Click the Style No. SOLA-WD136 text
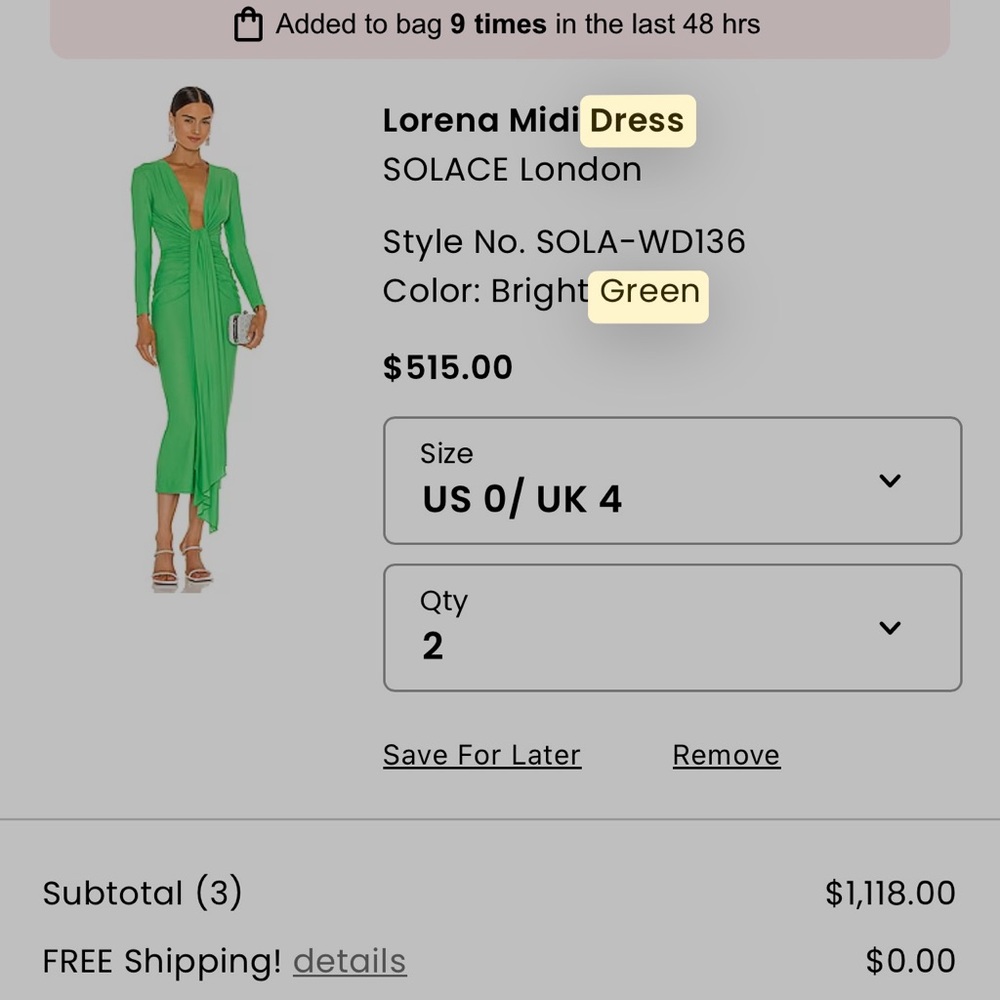 (x=565, y=241)
